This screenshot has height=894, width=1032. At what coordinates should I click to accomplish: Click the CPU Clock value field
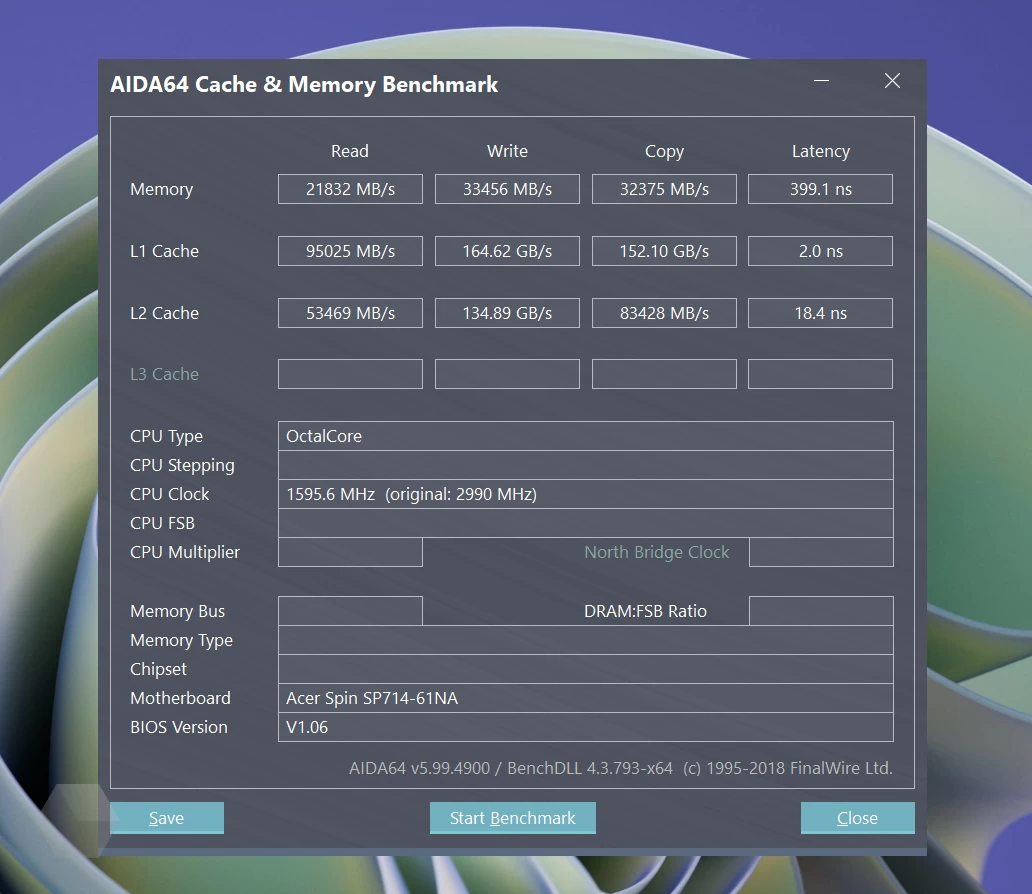coord(585,494)
